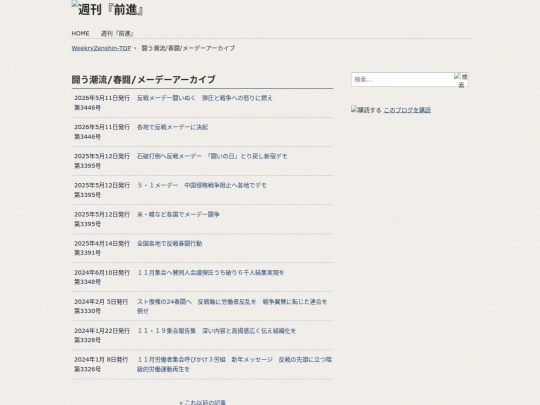The height and width of the screenshot is (405, 540).
Task: Click the date text 2024年6月10日発行 第3348号
Action: [102, 277]
